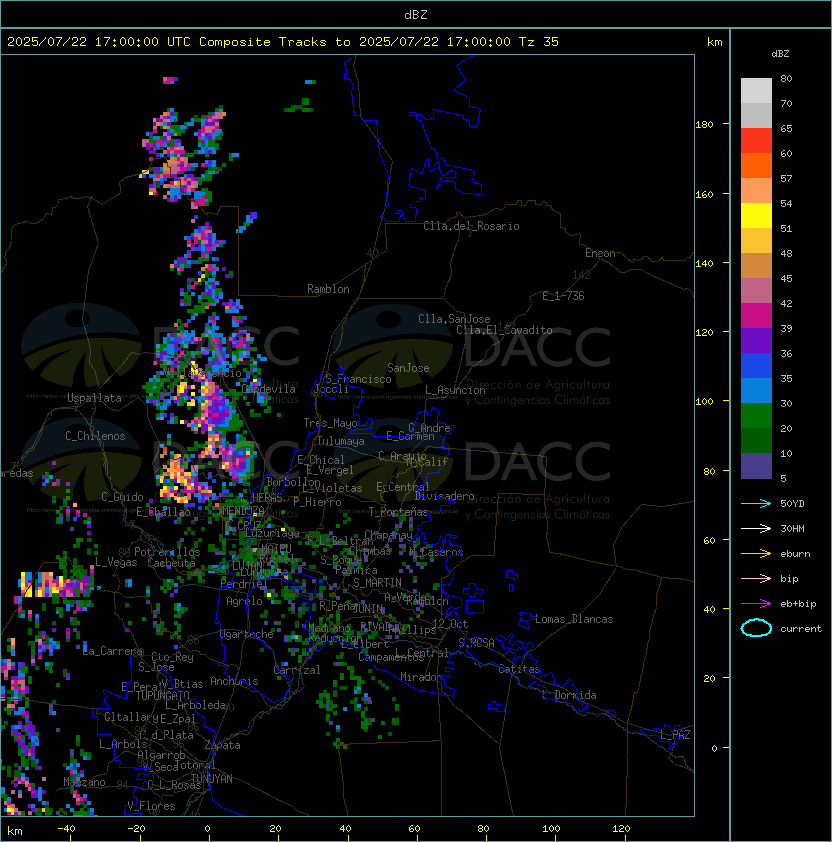This screenshot has height=842, width=832.
Task: Click the L_PAZ label near right edge
Action: point(675,735)
